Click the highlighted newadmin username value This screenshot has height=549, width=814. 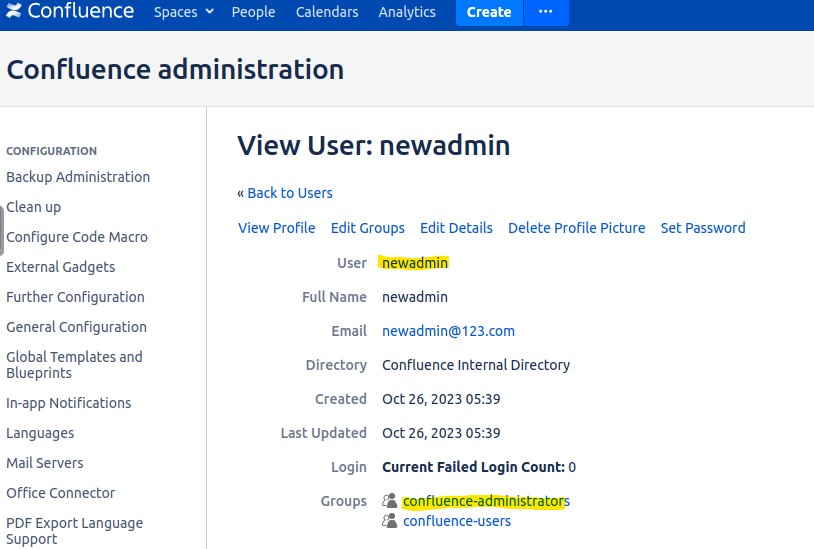pos(415,263)
